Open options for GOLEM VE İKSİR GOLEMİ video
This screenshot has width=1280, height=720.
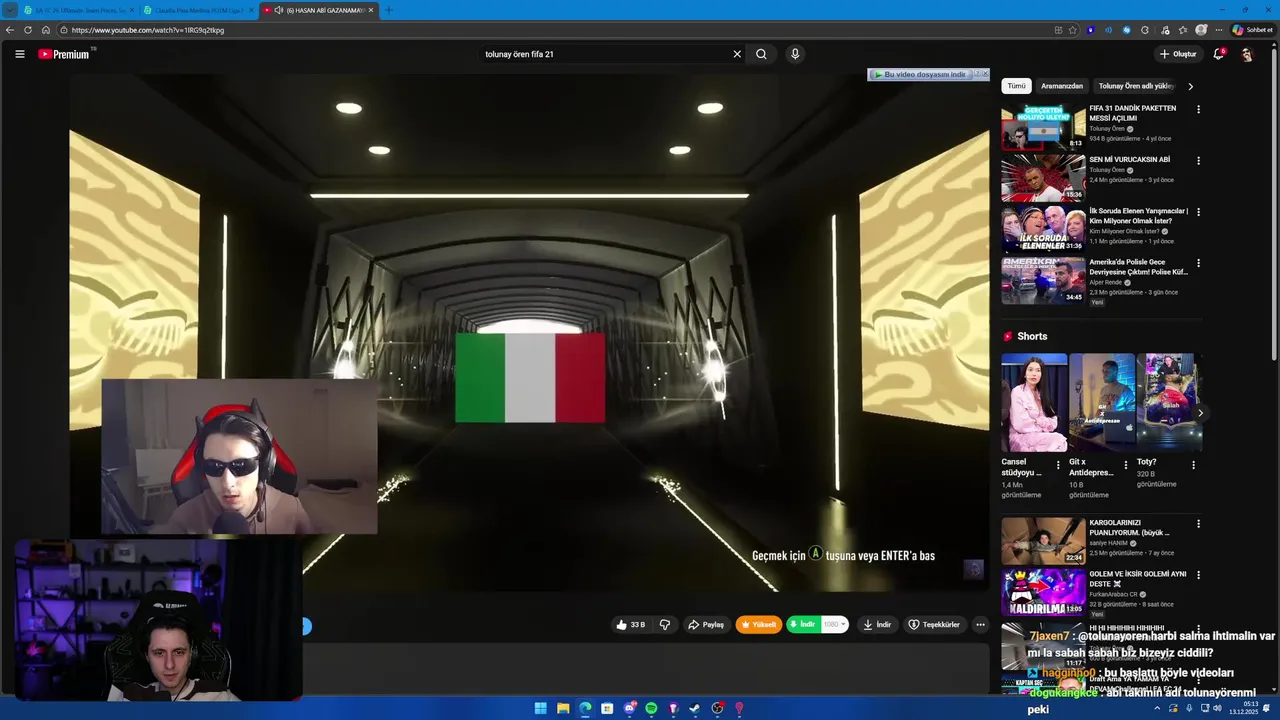coord(1198,575)
